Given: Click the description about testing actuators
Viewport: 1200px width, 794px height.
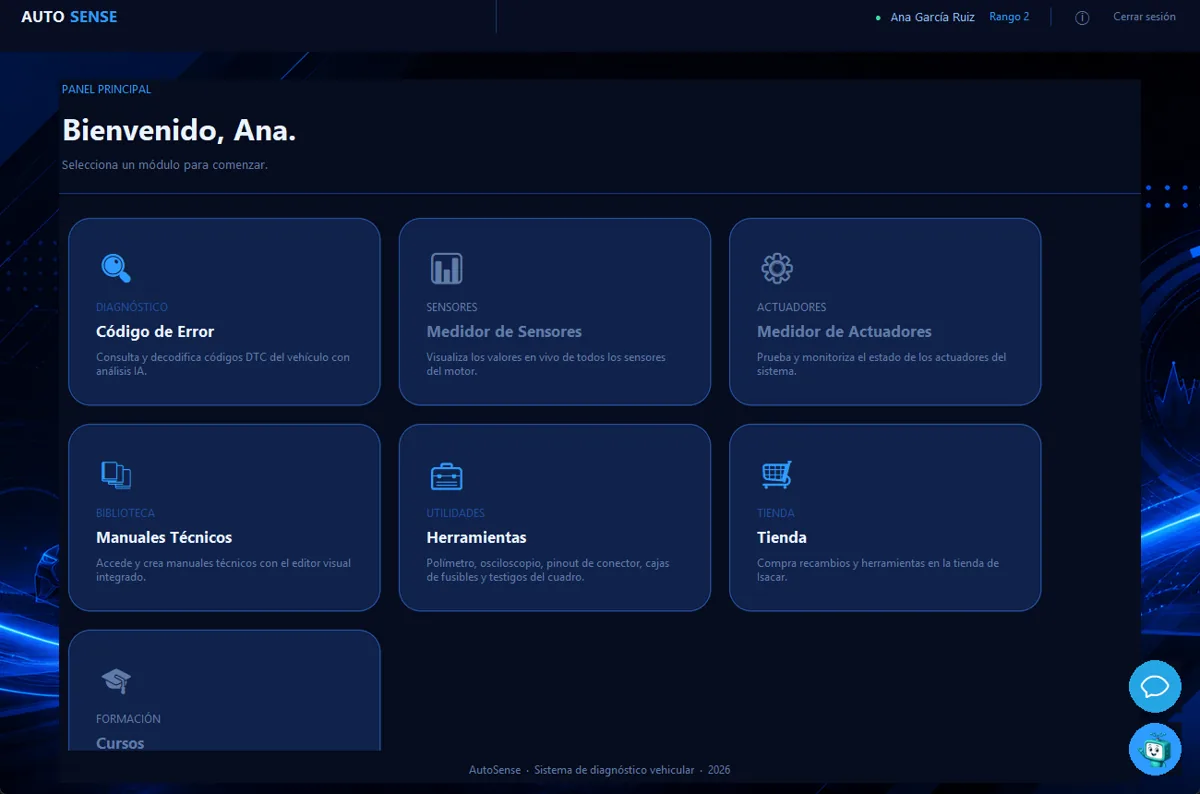Looking at the screenshot, I should click(882, 364).
